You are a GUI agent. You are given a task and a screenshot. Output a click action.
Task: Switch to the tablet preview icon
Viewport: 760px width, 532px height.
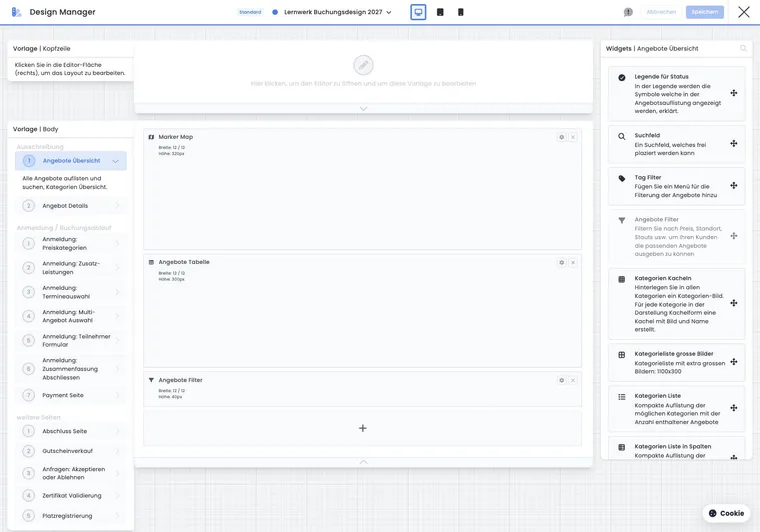(440, 12)
